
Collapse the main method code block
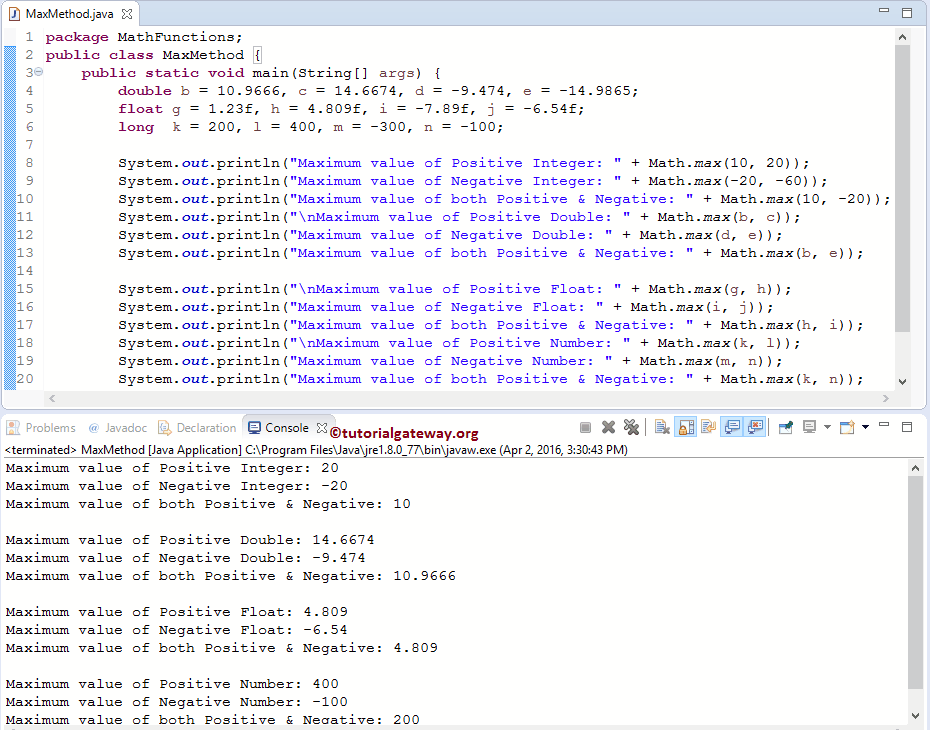tap(38, 72)
